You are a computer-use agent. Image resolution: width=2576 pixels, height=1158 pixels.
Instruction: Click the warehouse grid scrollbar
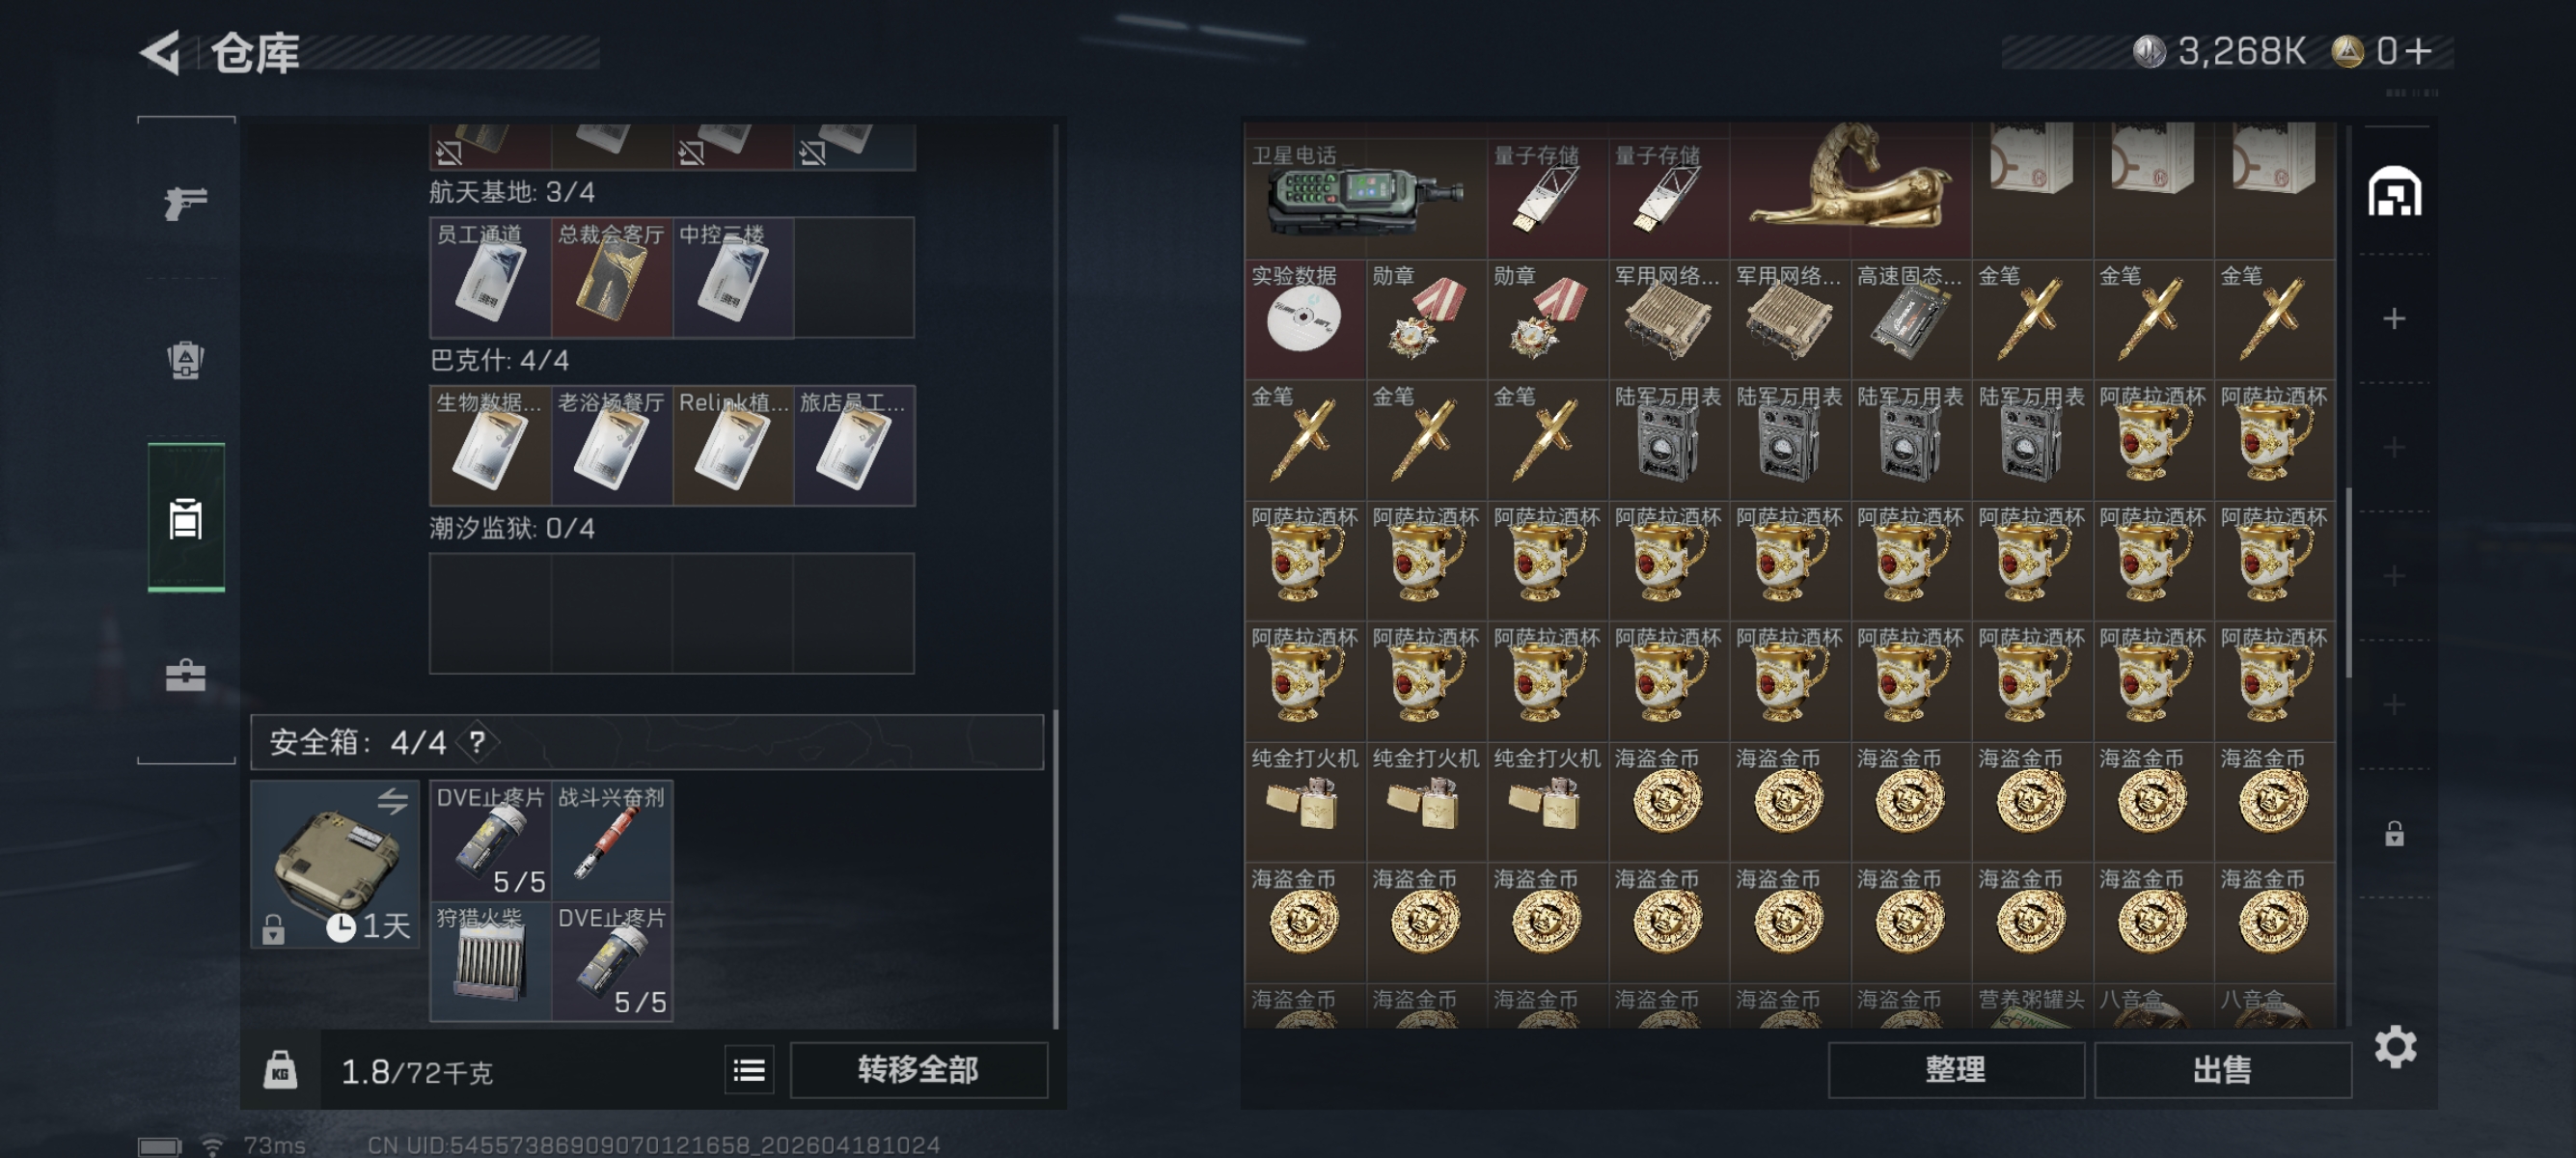tap(2348, 583)
